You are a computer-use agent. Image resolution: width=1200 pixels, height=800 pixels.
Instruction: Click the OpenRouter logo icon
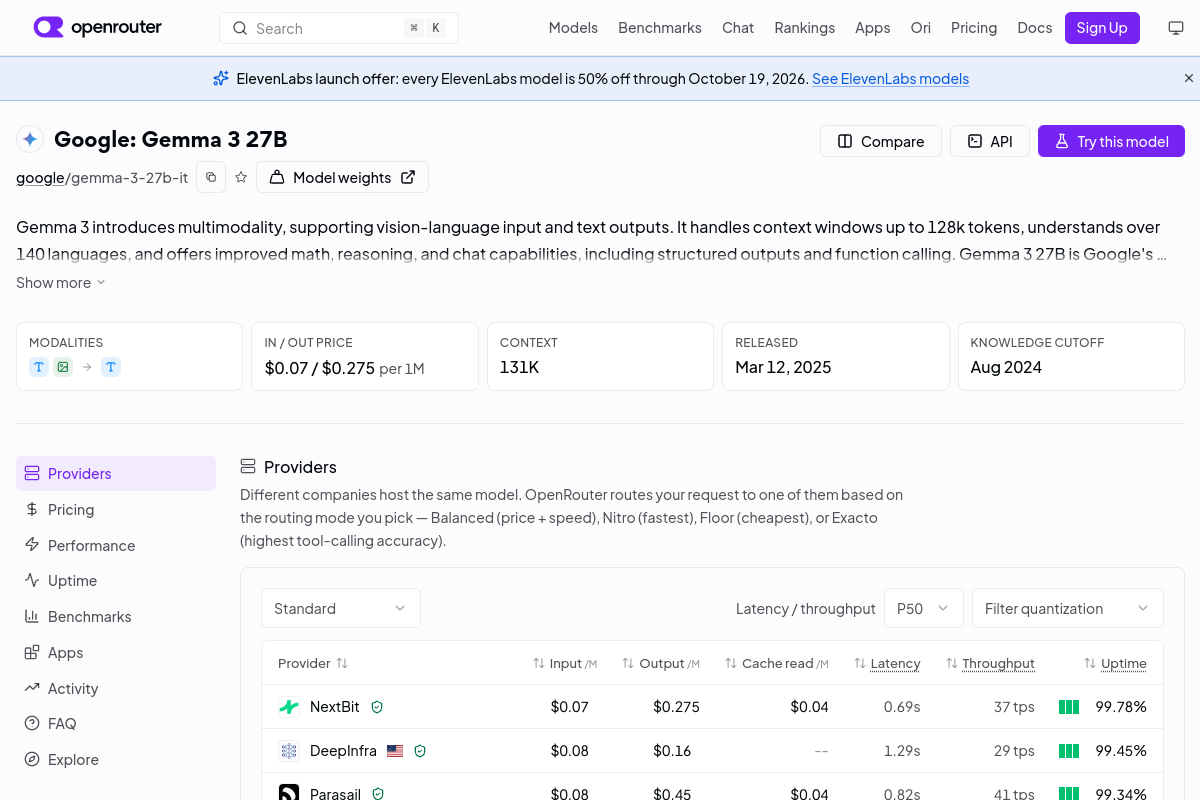coord(48,27)
